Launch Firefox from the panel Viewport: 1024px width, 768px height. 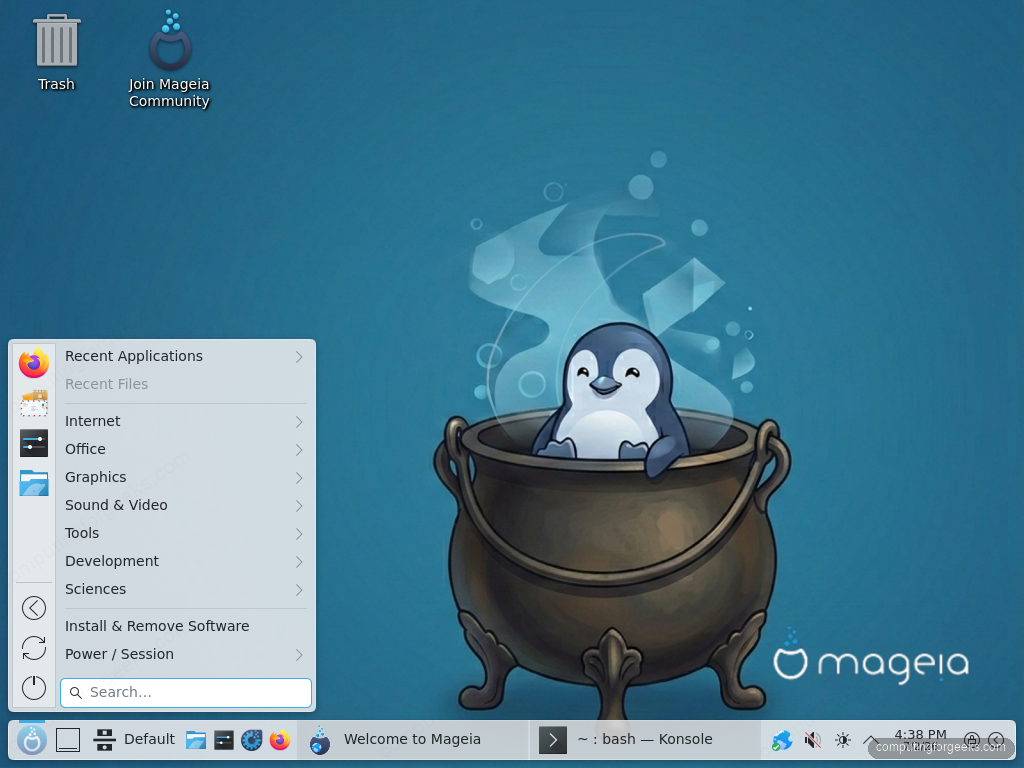click(x=280, y=740)
